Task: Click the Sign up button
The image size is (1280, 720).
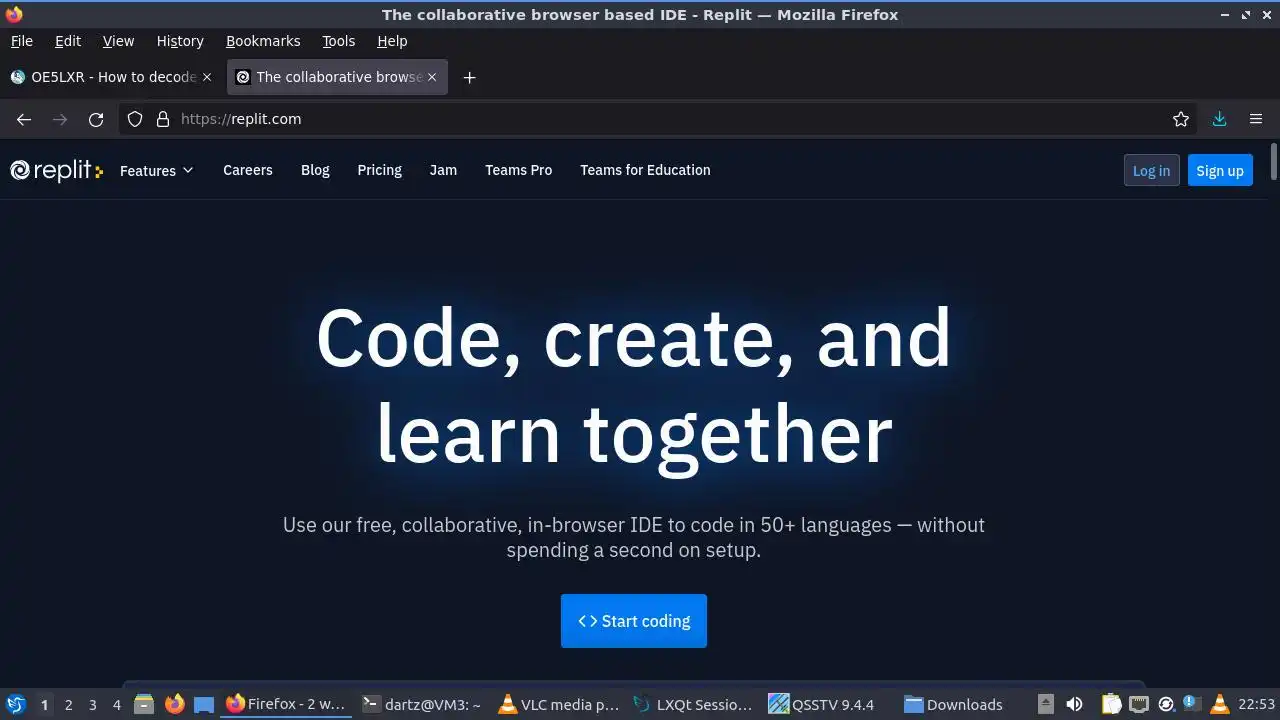Action: click(1220, 170)
